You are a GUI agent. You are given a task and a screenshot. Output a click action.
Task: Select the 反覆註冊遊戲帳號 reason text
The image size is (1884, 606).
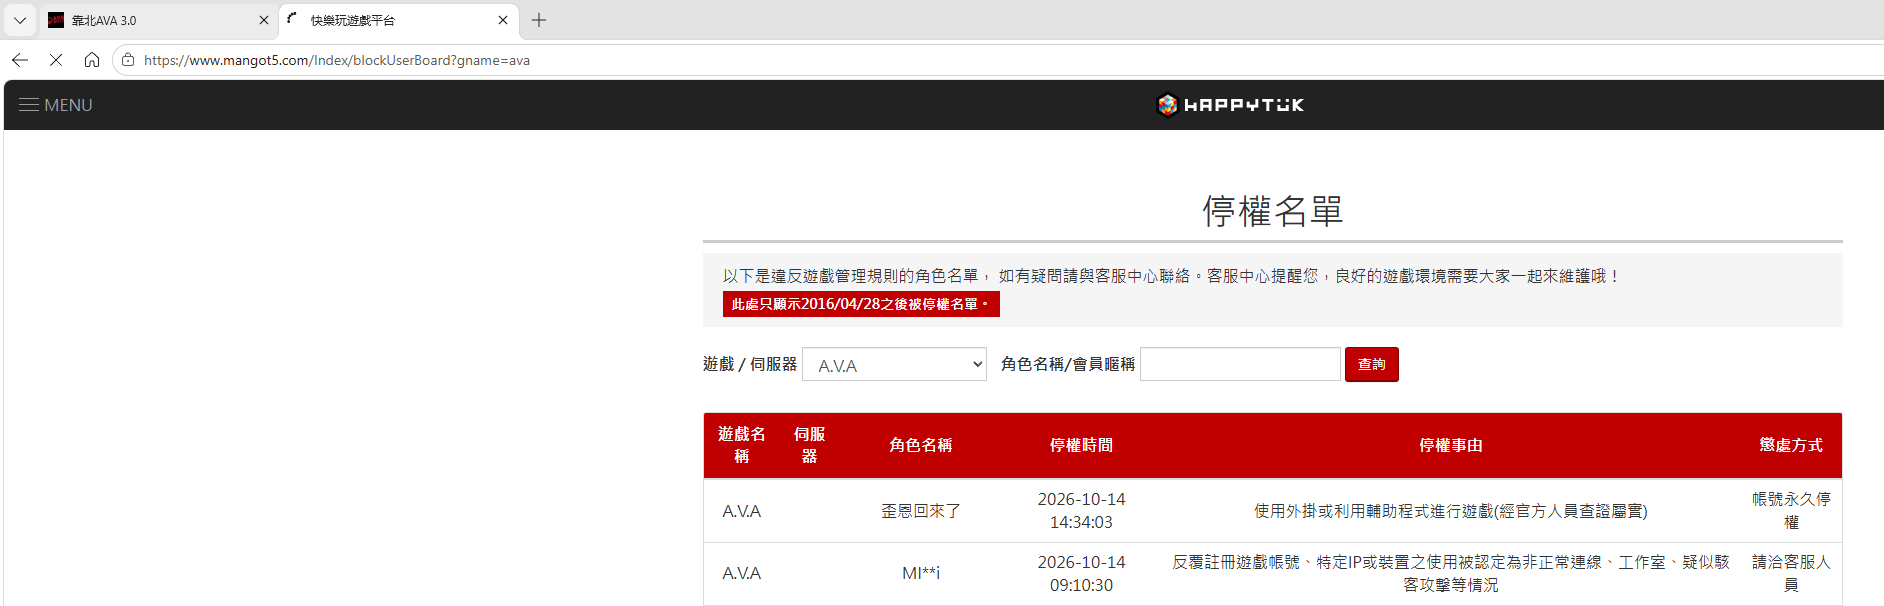pos(1451,573)
